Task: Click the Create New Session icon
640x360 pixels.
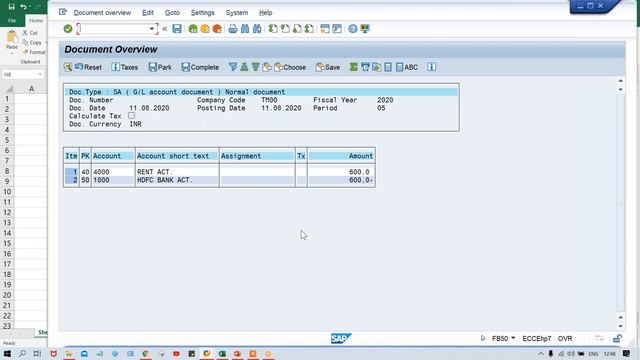Action: point(325,29)
